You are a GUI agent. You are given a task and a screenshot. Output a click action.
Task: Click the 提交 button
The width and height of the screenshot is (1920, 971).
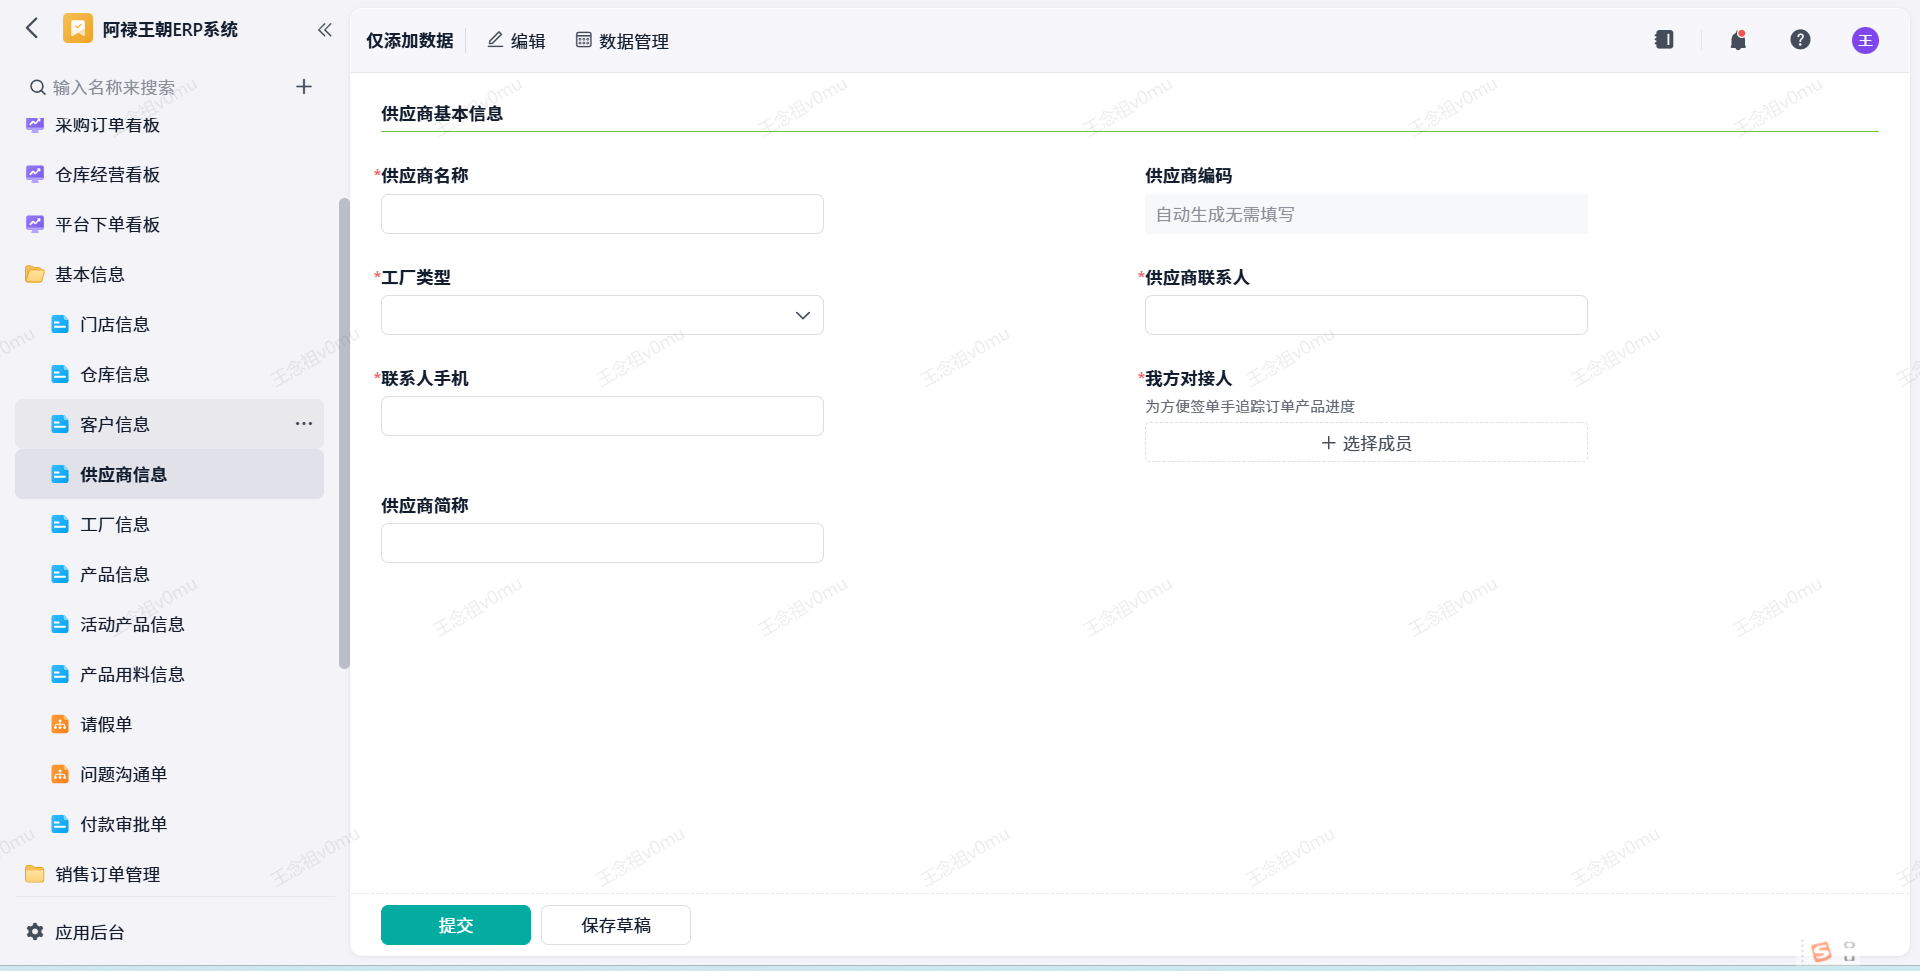(456, 925)
